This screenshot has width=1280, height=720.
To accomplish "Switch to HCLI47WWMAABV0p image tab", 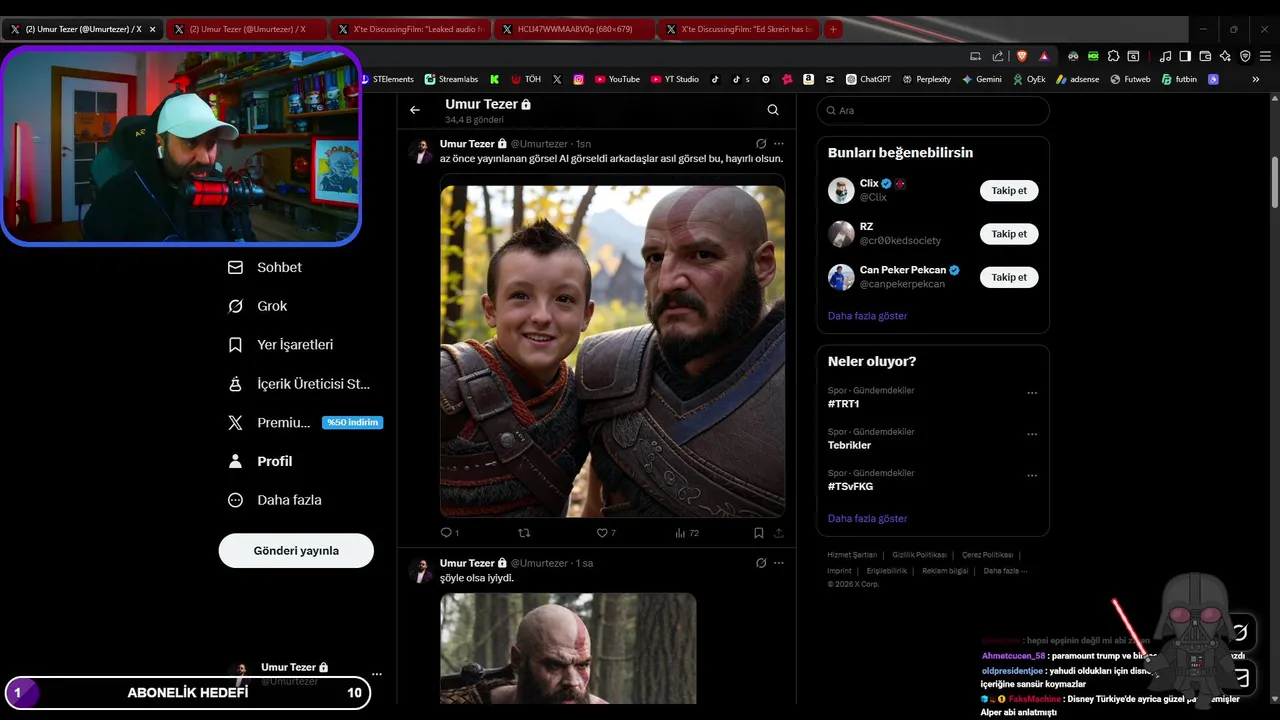I will click(575, 29).
